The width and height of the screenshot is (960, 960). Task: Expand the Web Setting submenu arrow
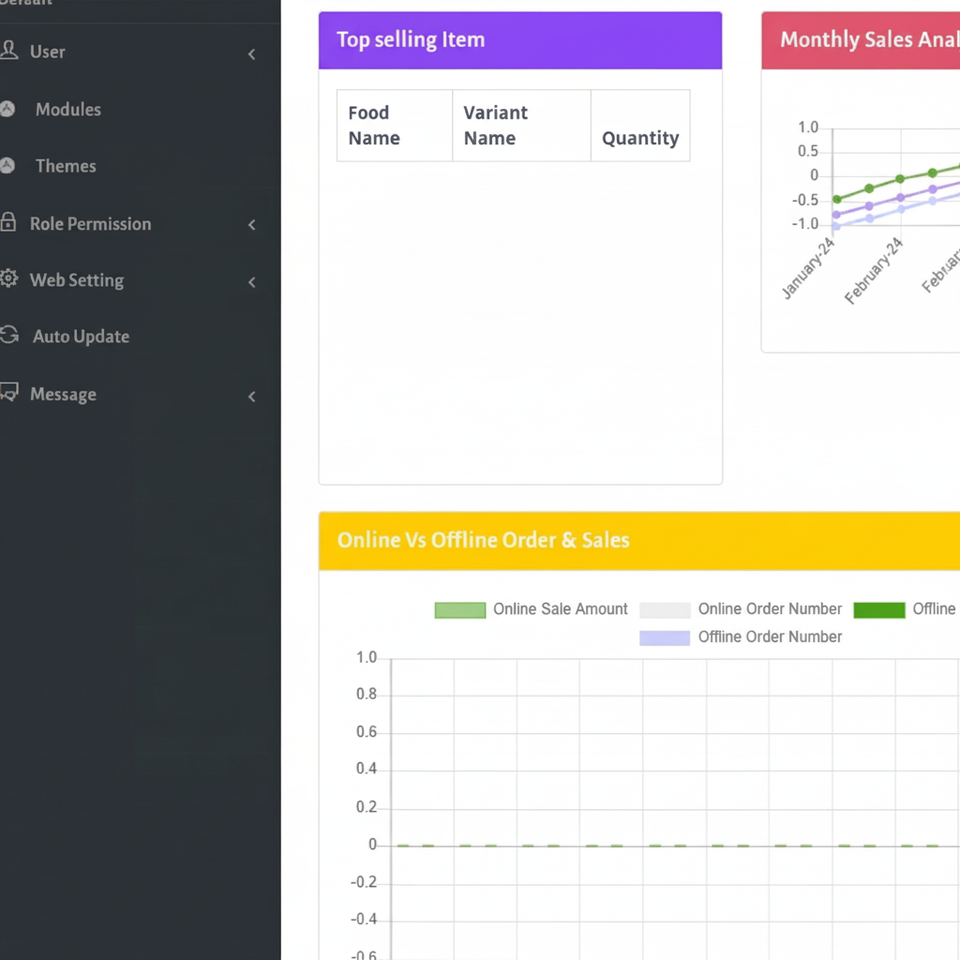pyautogui.click(x=252, y=282)
